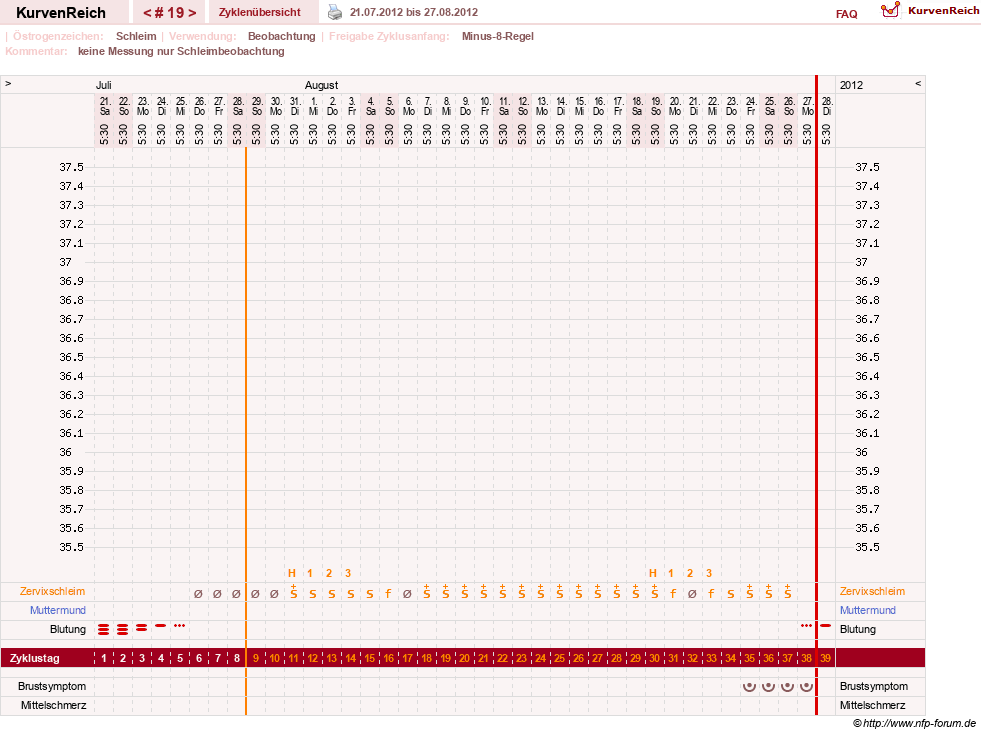Click the KurvenReich crown logo icon
Image resolution: width=981 pixels, height=735 pixels.
pos(890,10)
